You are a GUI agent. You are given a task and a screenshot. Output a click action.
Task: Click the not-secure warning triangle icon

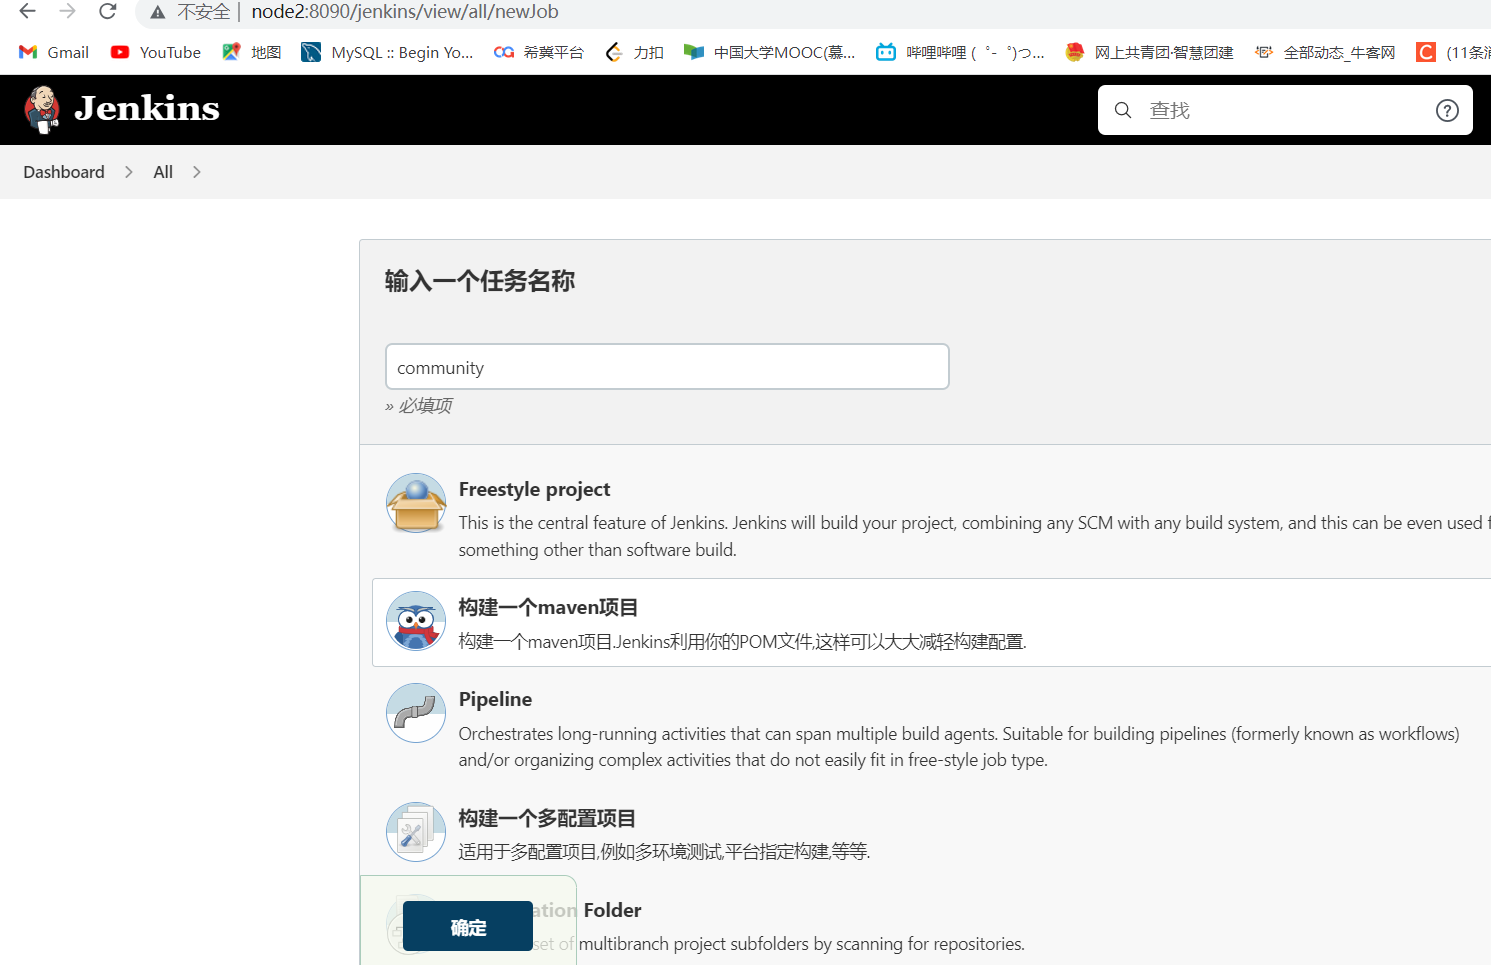point(158,12)
